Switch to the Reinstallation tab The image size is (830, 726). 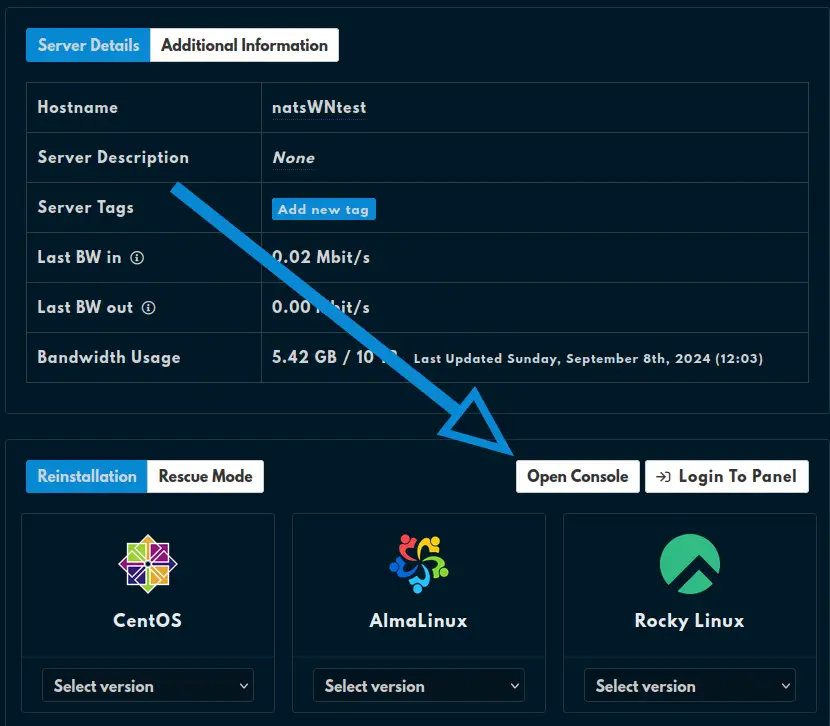click(86, 476)
